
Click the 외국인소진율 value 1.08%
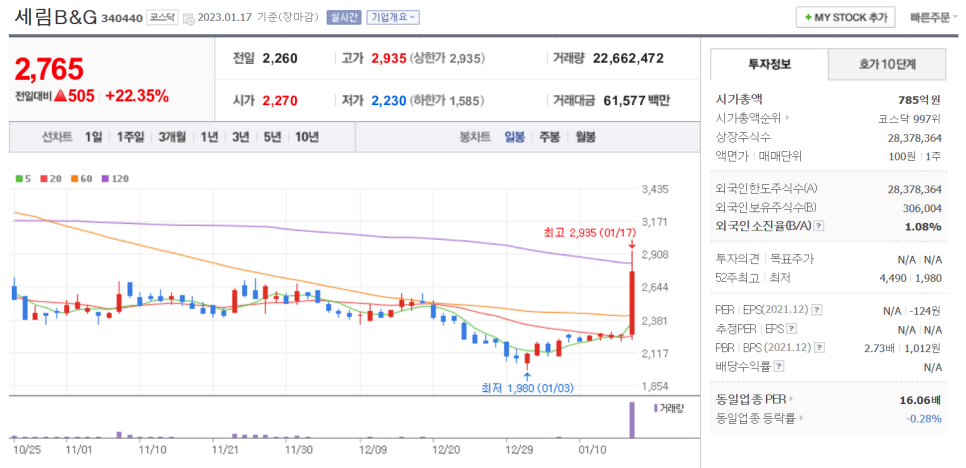tap(923, 227)
